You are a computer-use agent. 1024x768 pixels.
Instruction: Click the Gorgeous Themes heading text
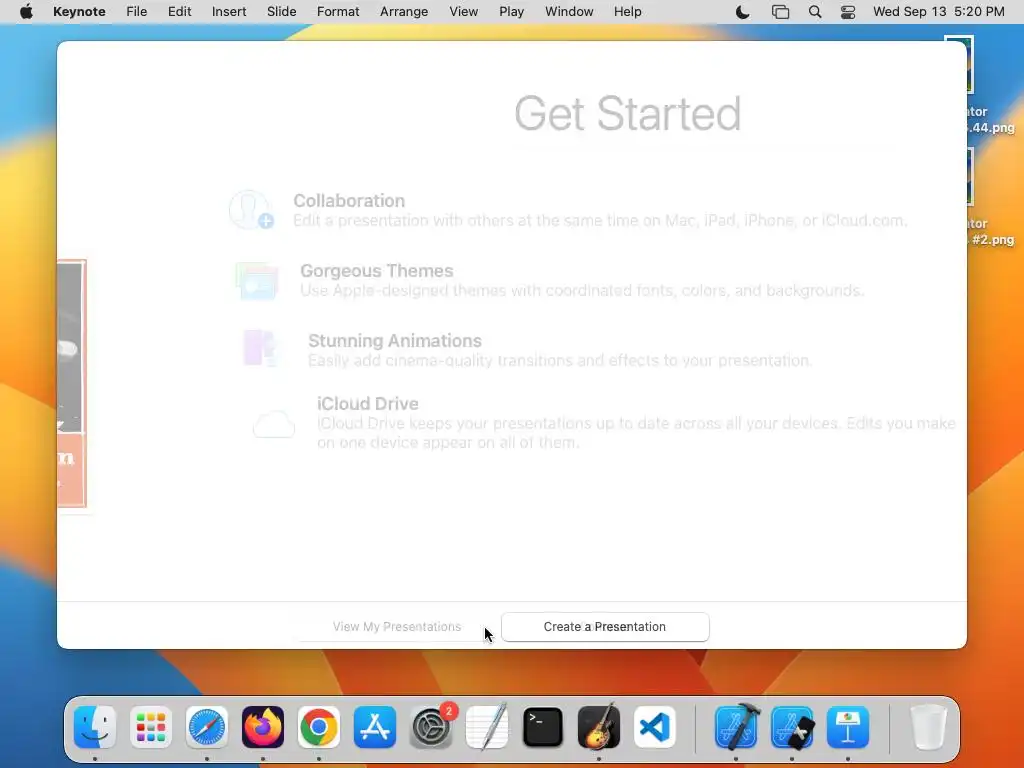[376, 270]
